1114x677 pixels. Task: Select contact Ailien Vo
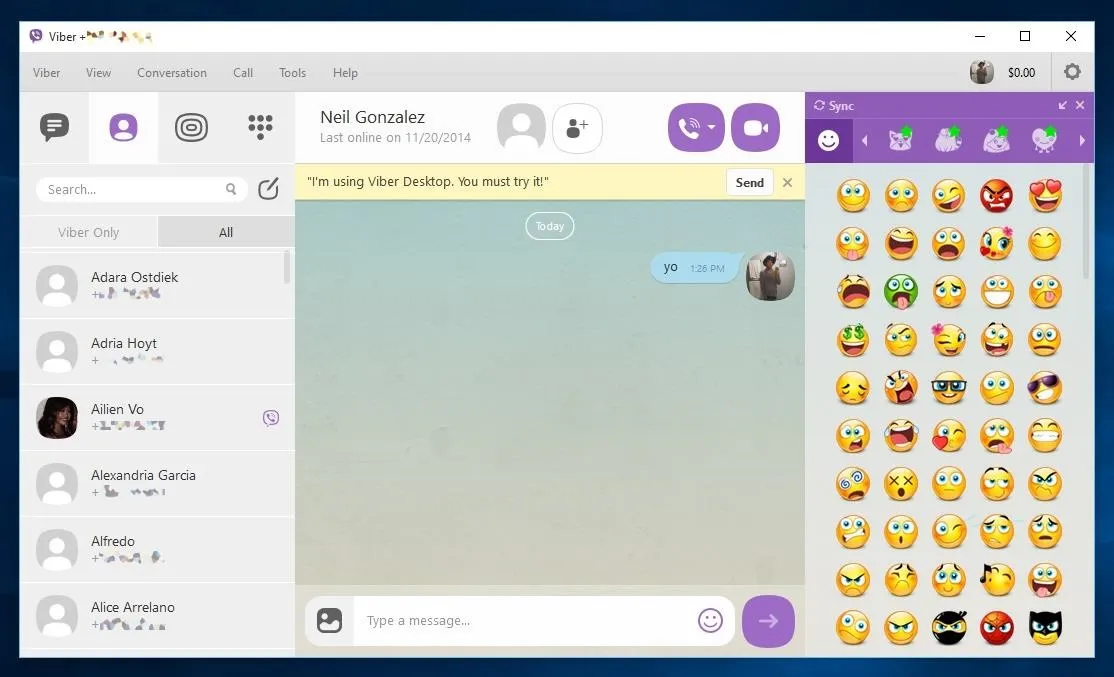tap(157, 418)
